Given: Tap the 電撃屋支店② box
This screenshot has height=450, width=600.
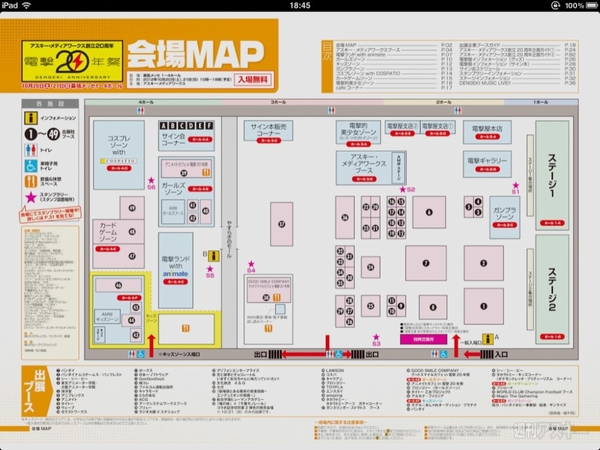Looking at the screenshot, I should point(402,127).
